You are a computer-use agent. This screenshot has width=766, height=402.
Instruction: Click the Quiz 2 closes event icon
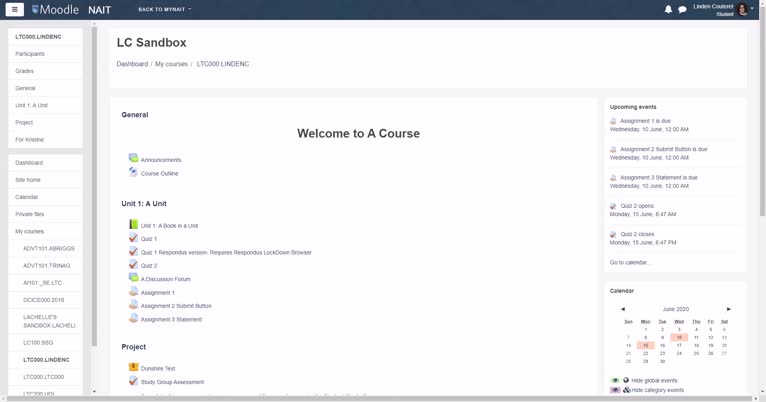coord(613,234)
